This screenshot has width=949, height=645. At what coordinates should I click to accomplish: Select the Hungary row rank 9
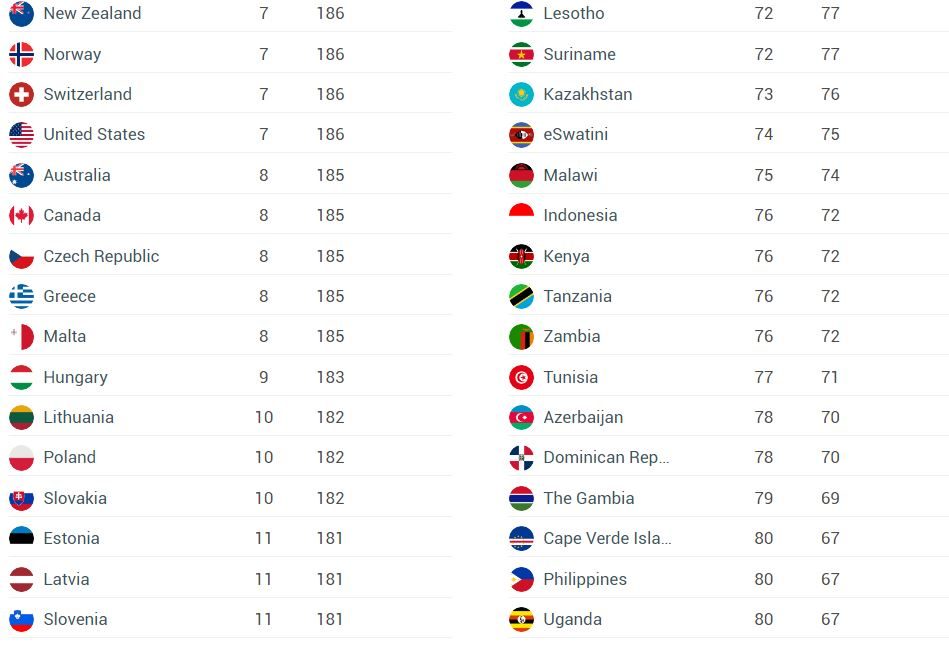coord(264,377)
